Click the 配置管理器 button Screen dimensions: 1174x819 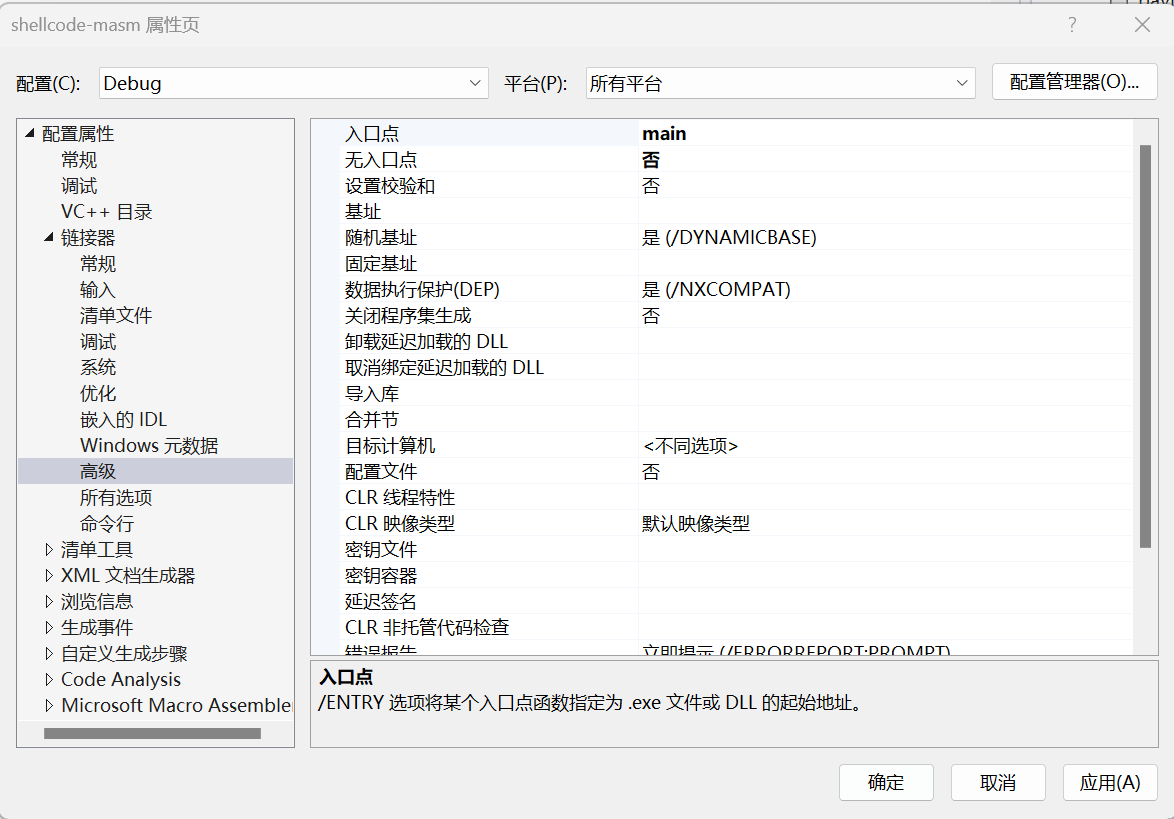[x=1074, y=82]
